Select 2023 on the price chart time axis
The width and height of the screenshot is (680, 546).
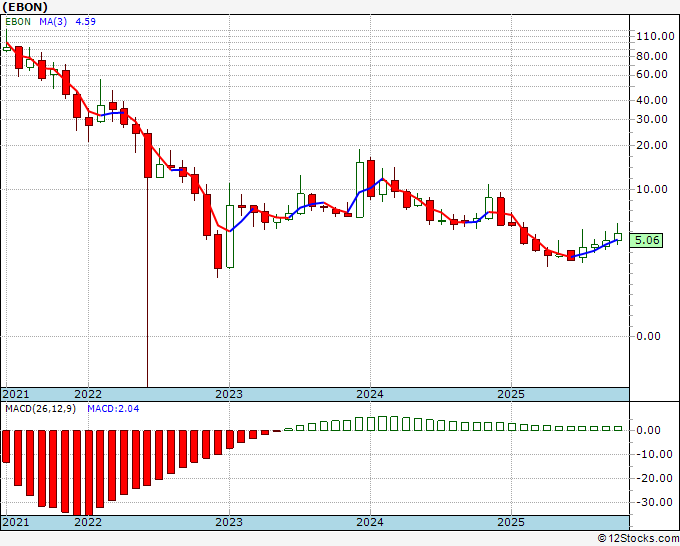pyautogui.click(x=229, y=394)
